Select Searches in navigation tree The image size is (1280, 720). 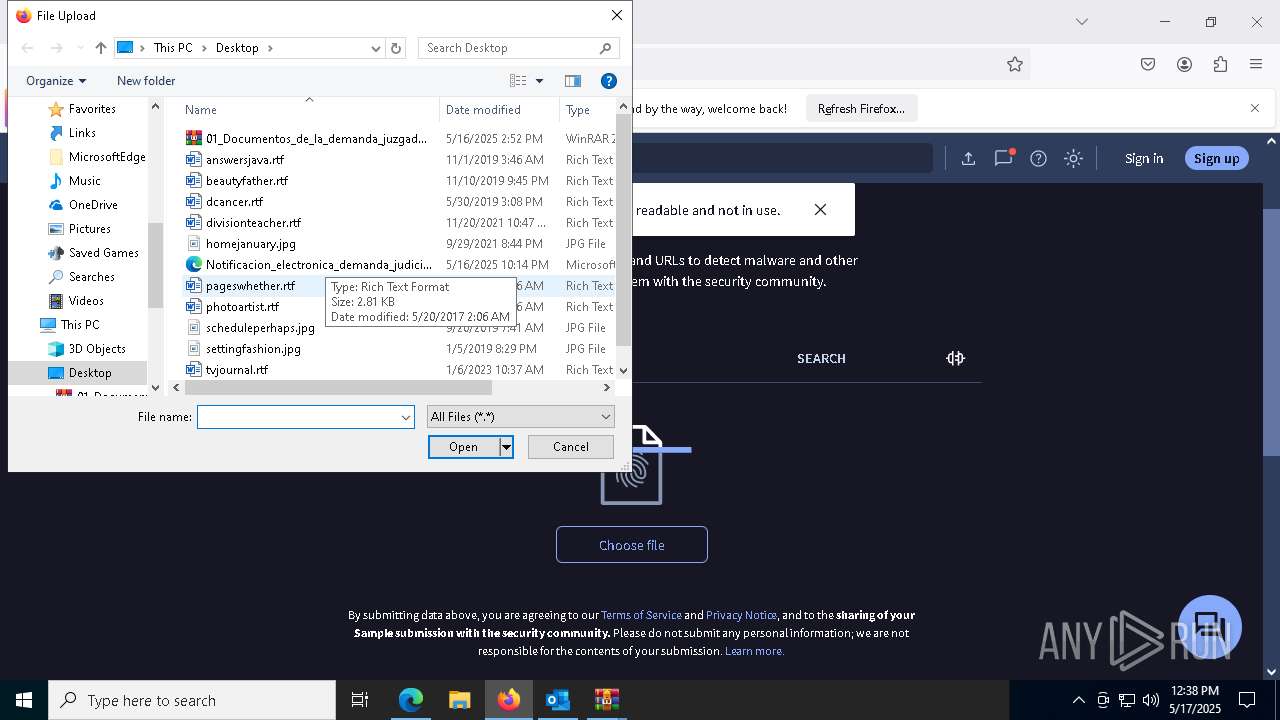[x=91, y=277]
